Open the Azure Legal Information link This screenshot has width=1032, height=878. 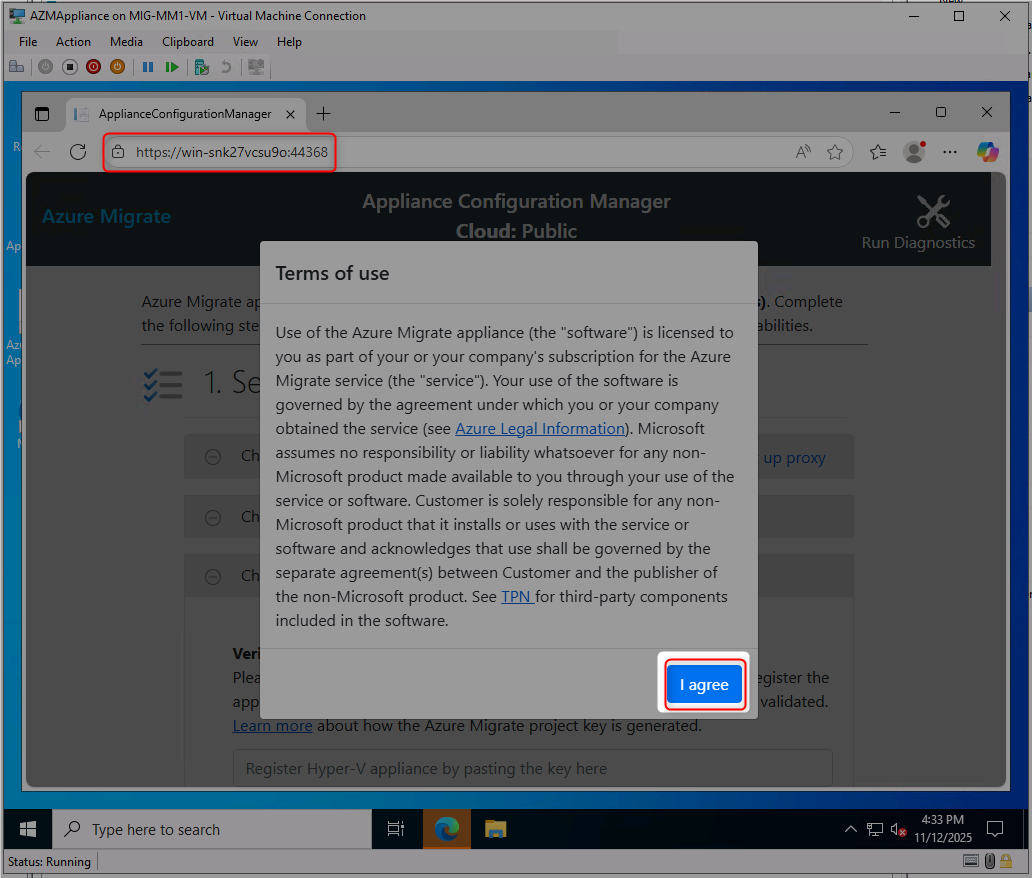pos(540,428)
